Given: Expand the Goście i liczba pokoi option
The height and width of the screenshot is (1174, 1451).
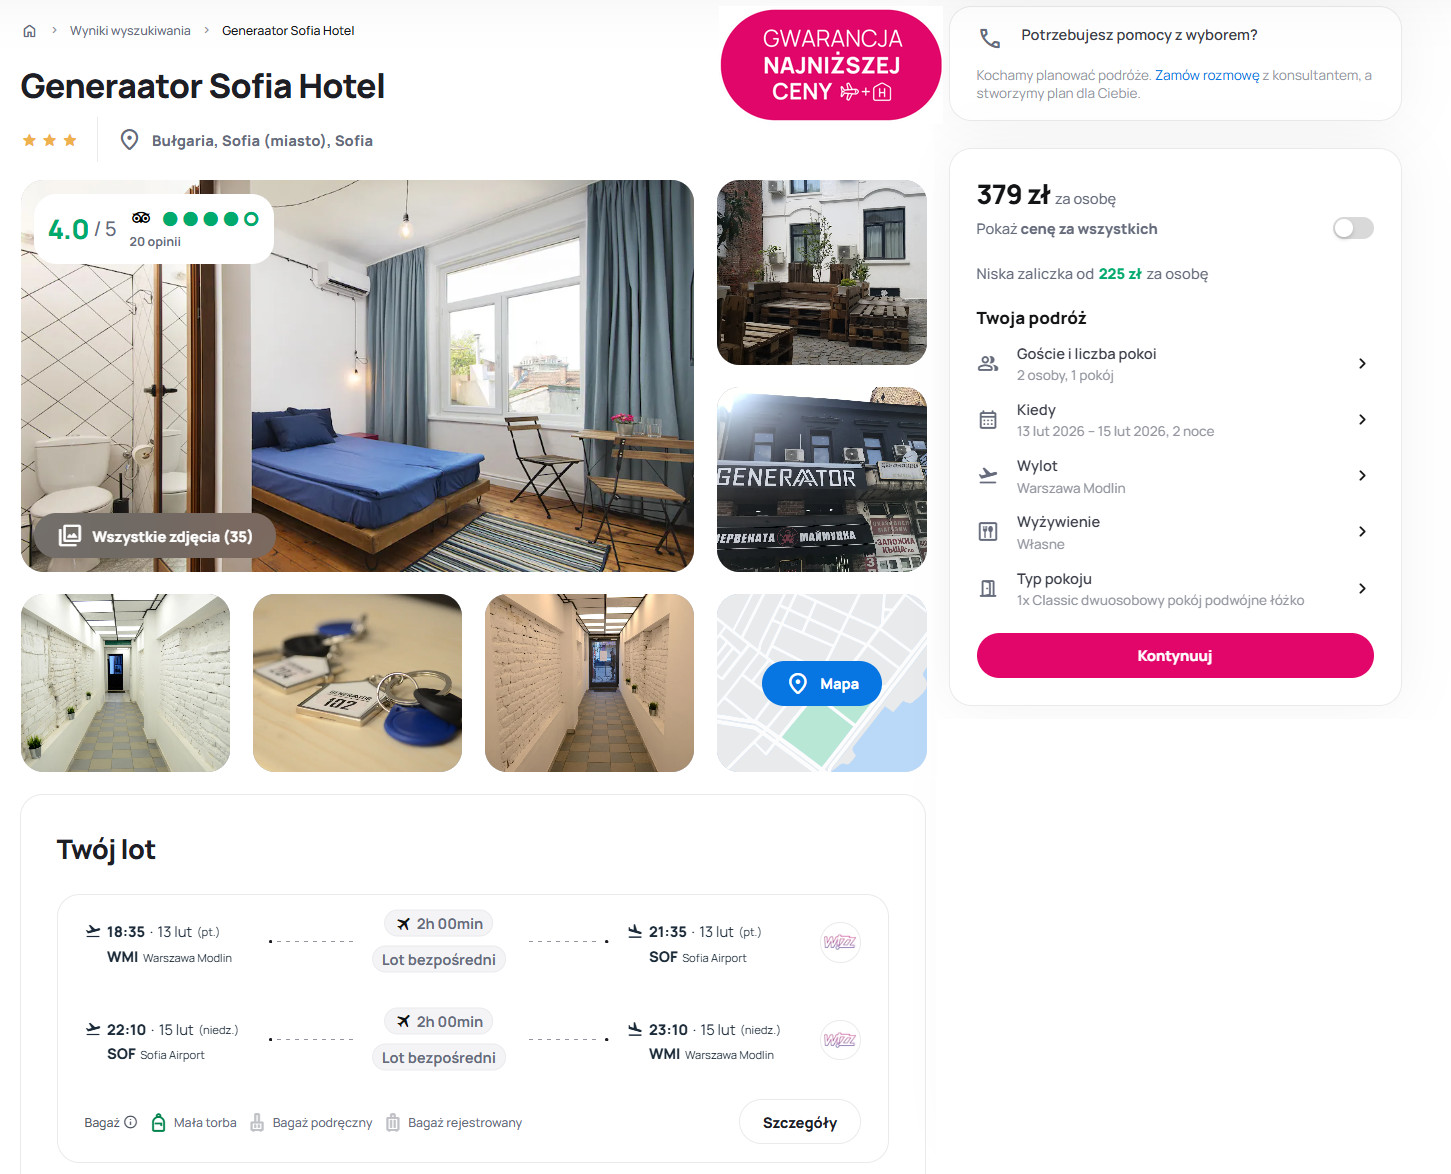Looking at the screenshot, I should (1175, 364).
